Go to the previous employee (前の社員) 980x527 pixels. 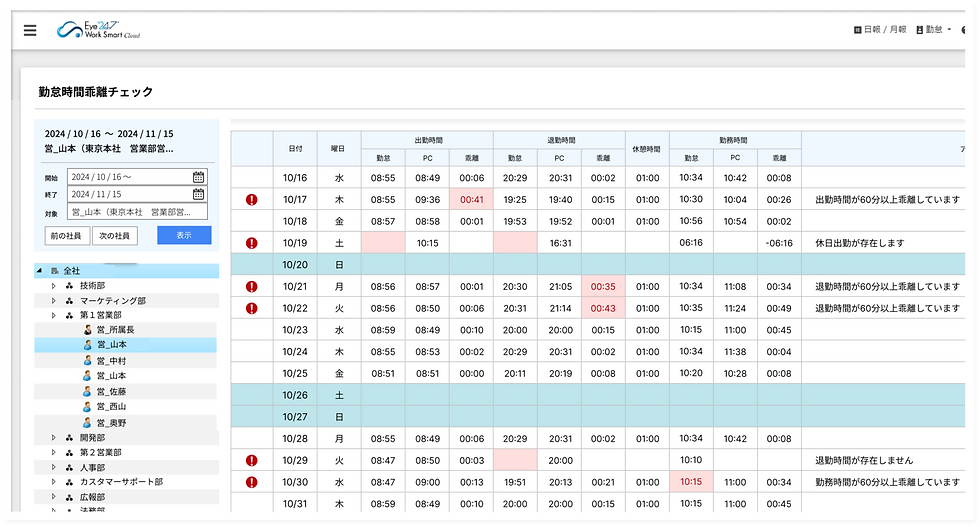(x=67, y=236)
